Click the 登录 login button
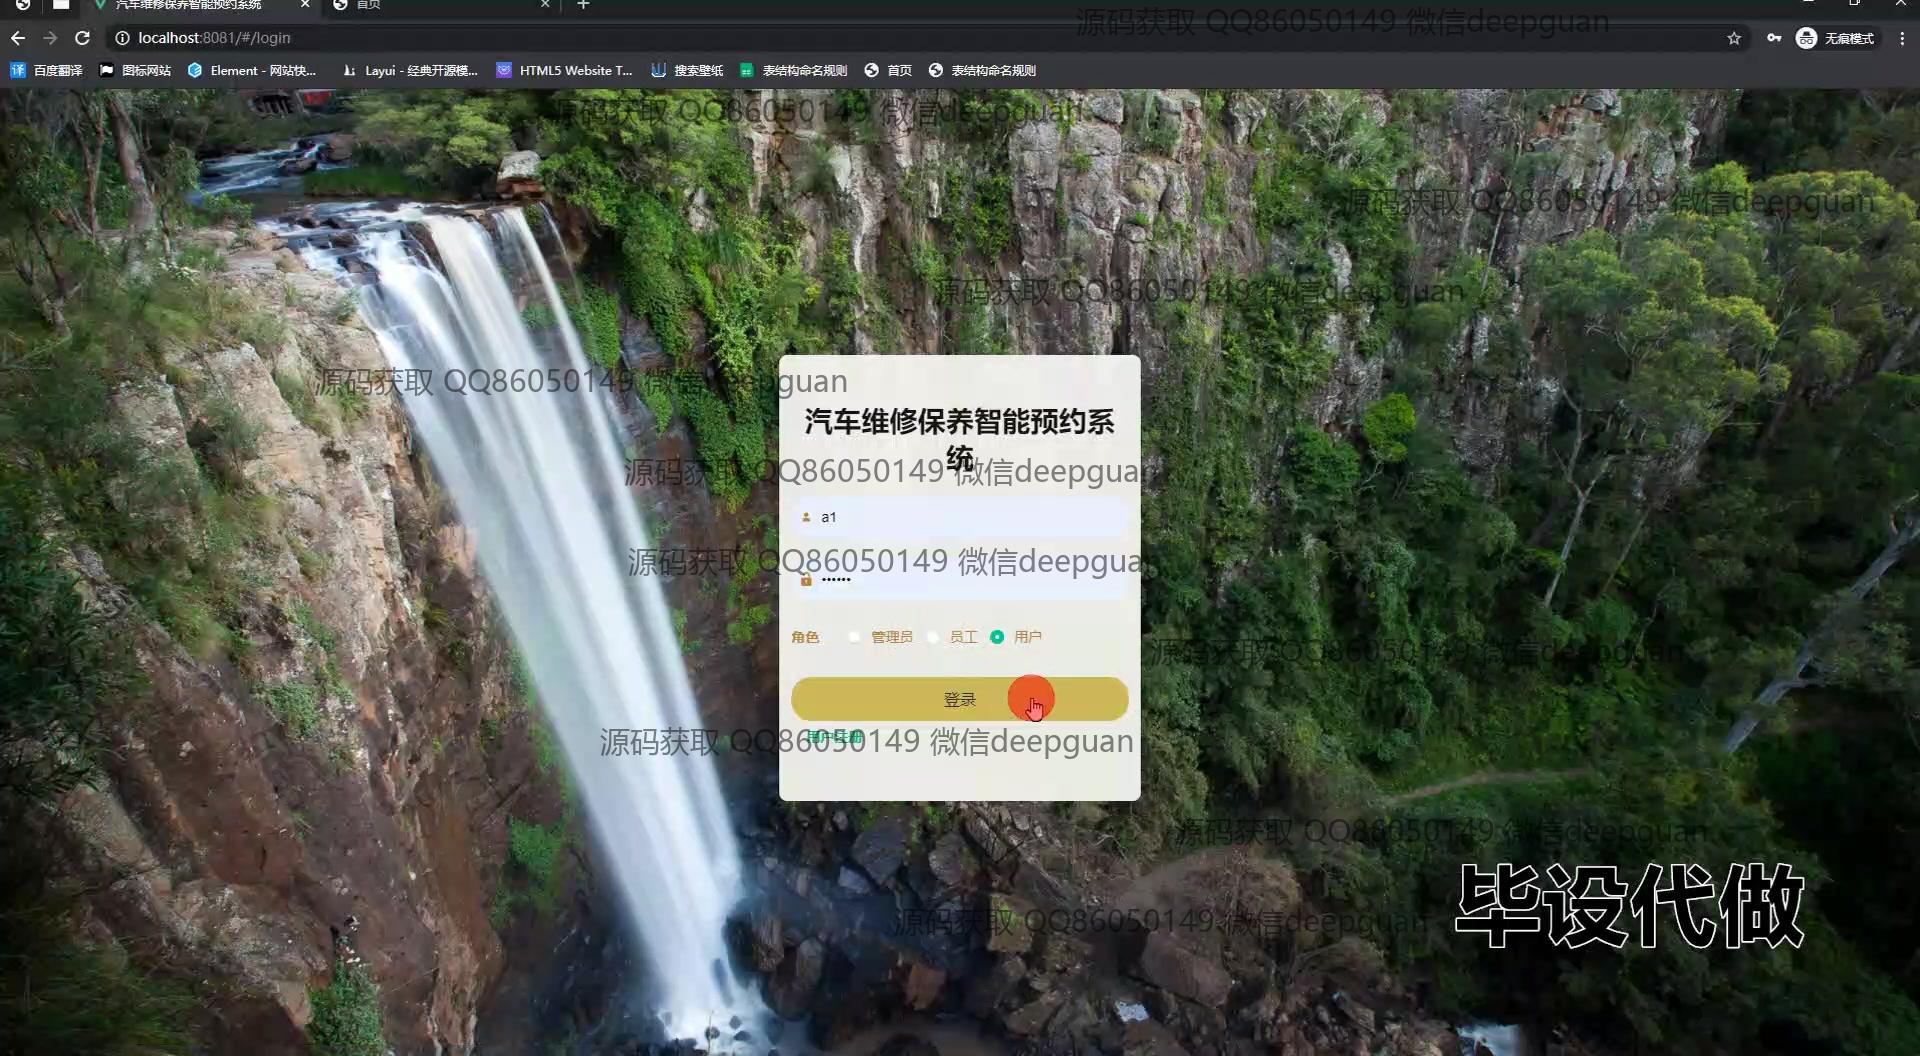This screenshot has width=1920, height=1056. (959, 699)
